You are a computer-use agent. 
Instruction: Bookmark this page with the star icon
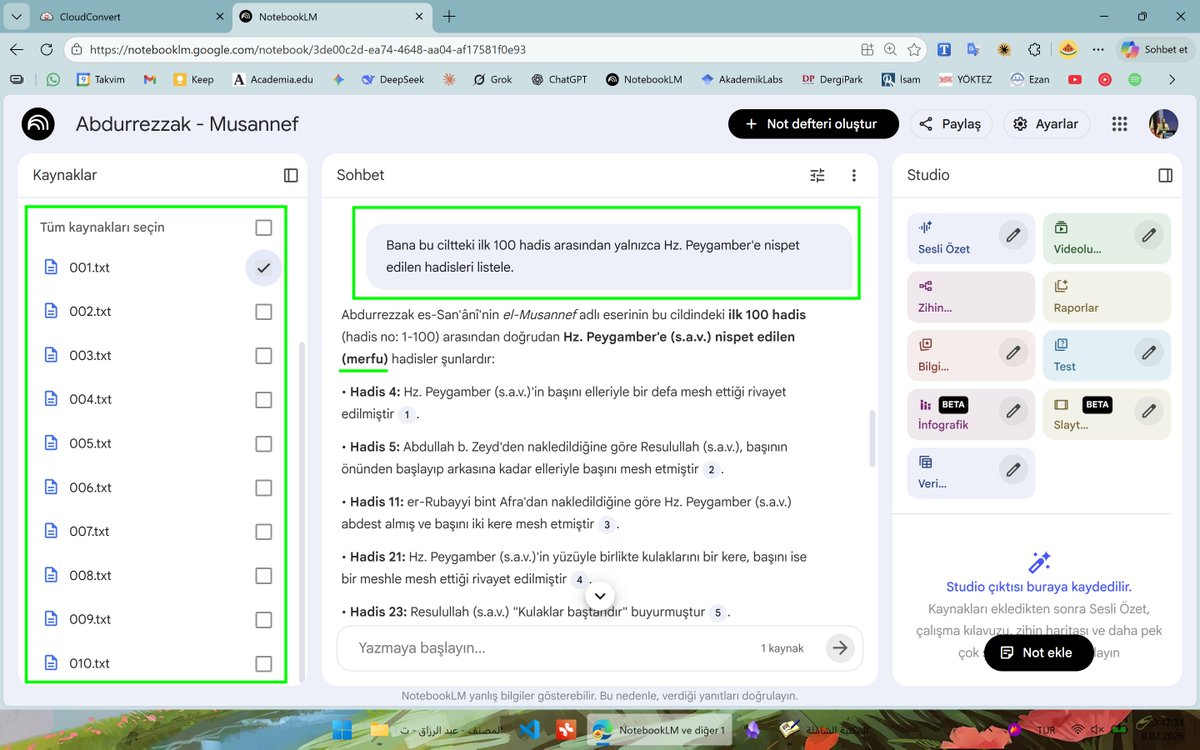pyautogui.click(x=914, y=49)
